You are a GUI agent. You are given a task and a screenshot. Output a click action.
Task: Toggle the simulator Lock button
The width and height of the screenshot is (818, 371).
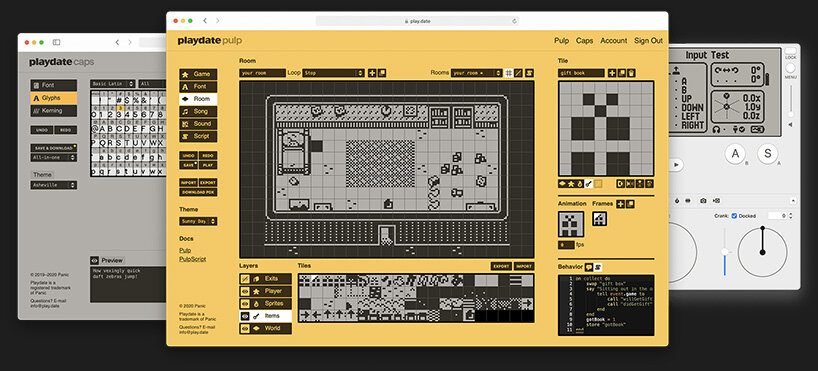791,51
